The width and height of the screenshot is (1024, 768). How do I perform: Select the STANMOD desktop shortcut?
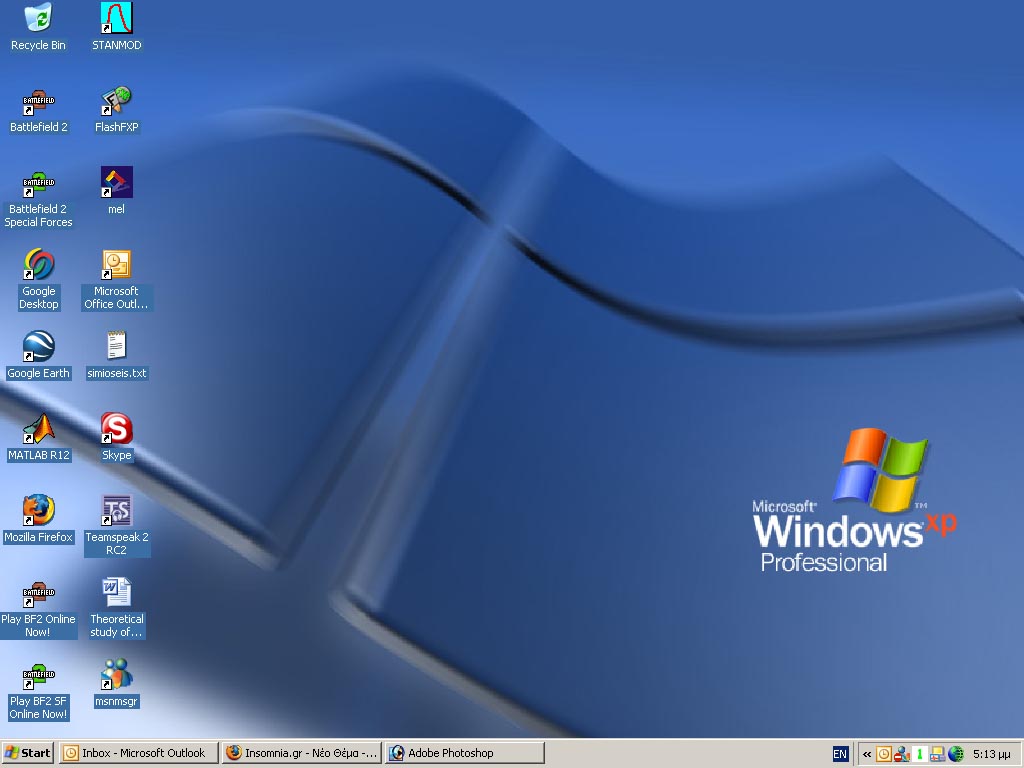pos(117,18)
